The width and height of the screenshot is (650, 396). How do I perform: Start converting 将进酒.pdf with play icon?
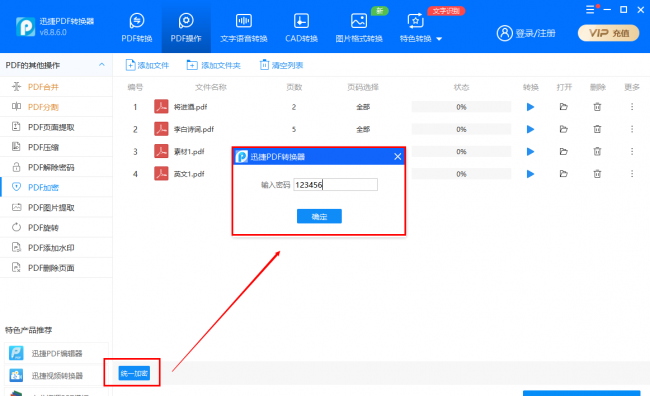point(530,107)
